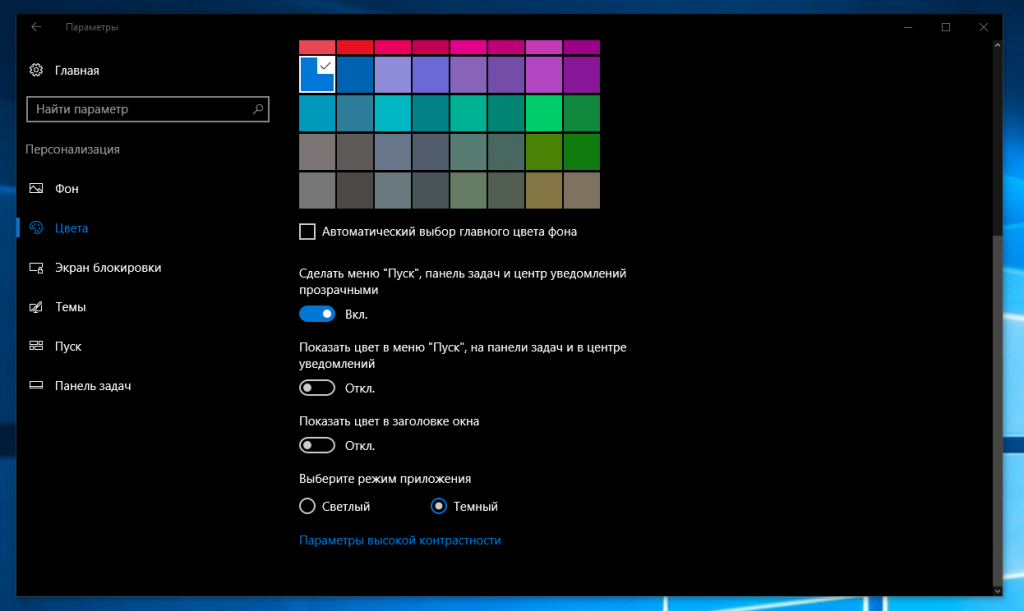Image resolution: width=1024 pixels, height=611 pixels.
Task: Click the Панель задач icon
Action: [x=36, y=385]
